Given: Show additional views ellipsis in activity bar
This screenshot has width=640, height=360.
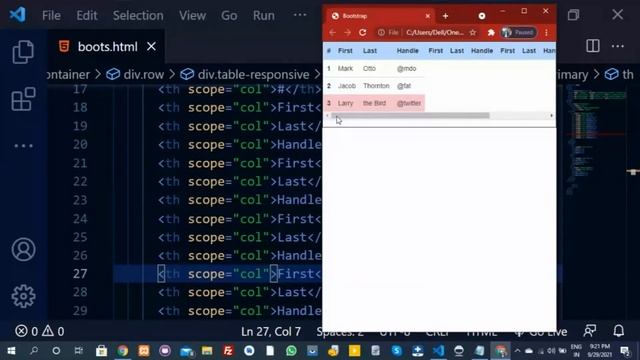Looking at the screenshot, I should (23, 146).
